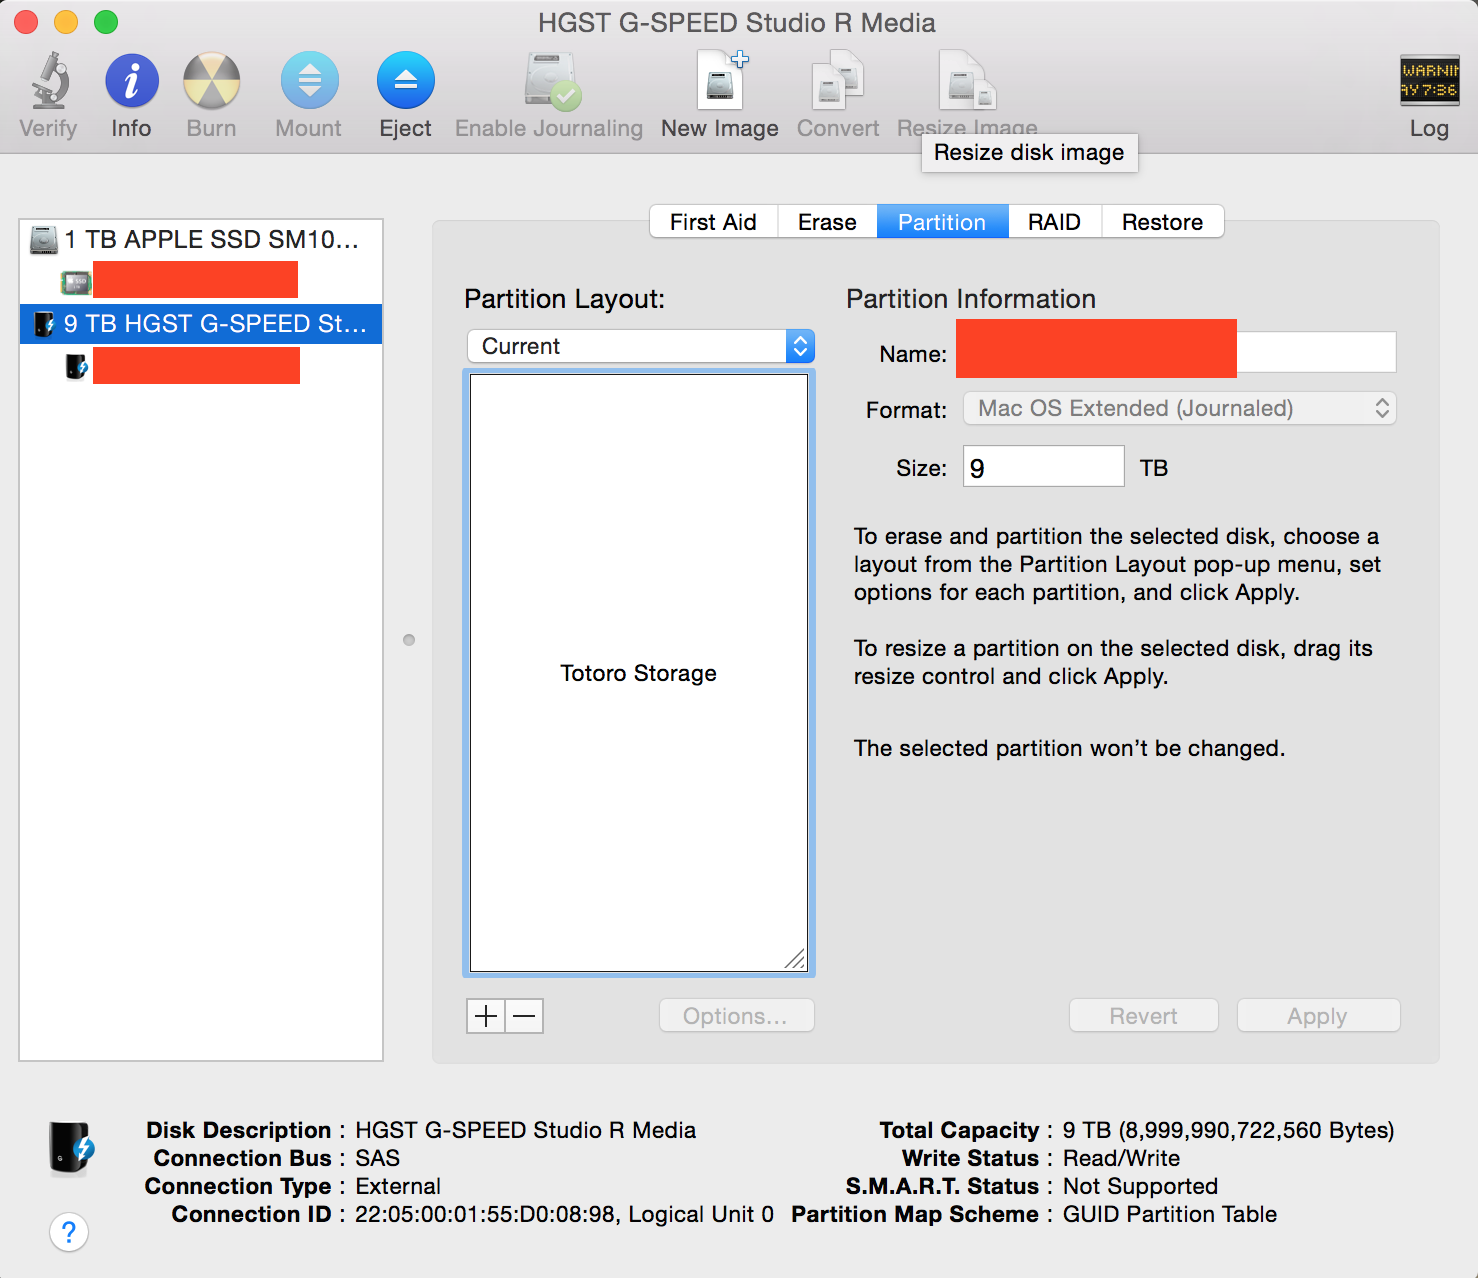Select the Totoro Storage partition block
The image size is (1478, 1278).
[638, 672]
